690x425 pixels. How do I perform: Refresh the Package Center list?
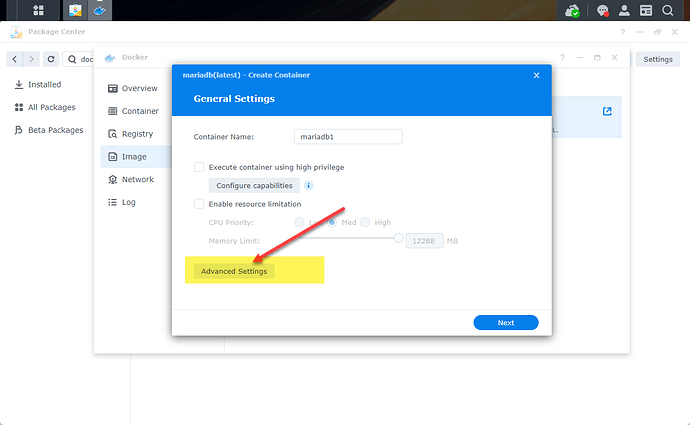tap(51, 59)
